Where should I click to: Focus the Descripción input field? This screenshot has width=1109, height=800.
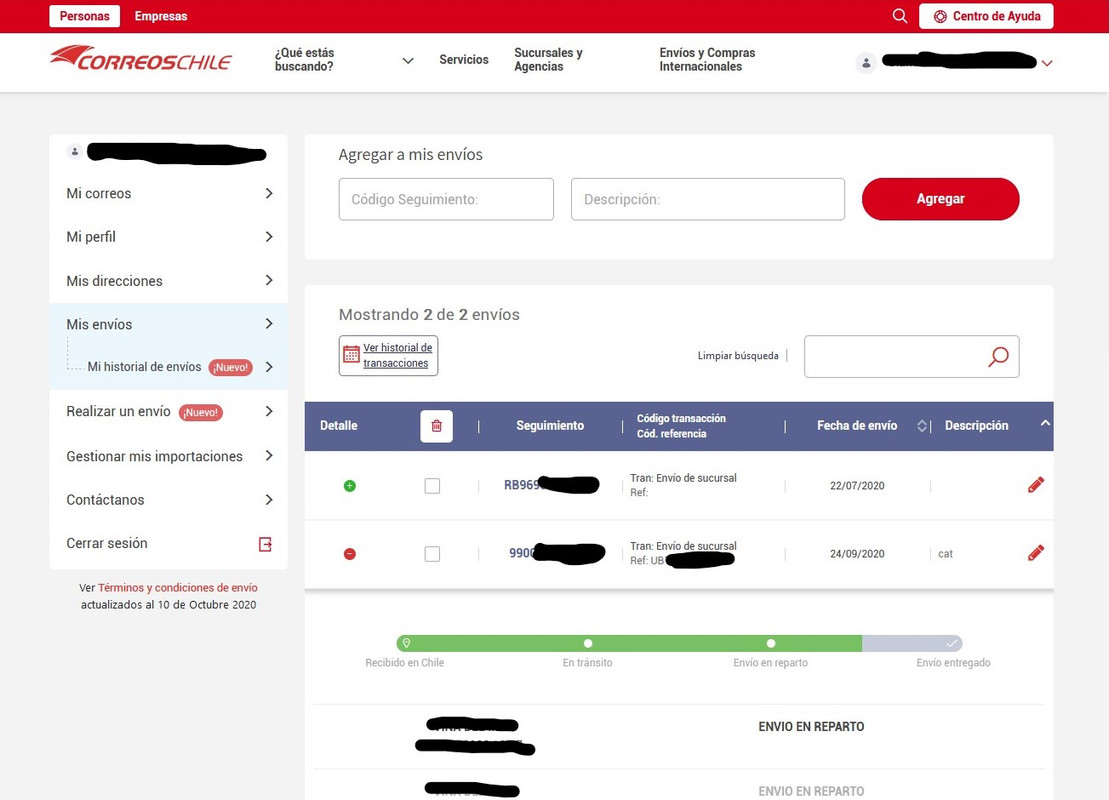(x=708, y=199)
